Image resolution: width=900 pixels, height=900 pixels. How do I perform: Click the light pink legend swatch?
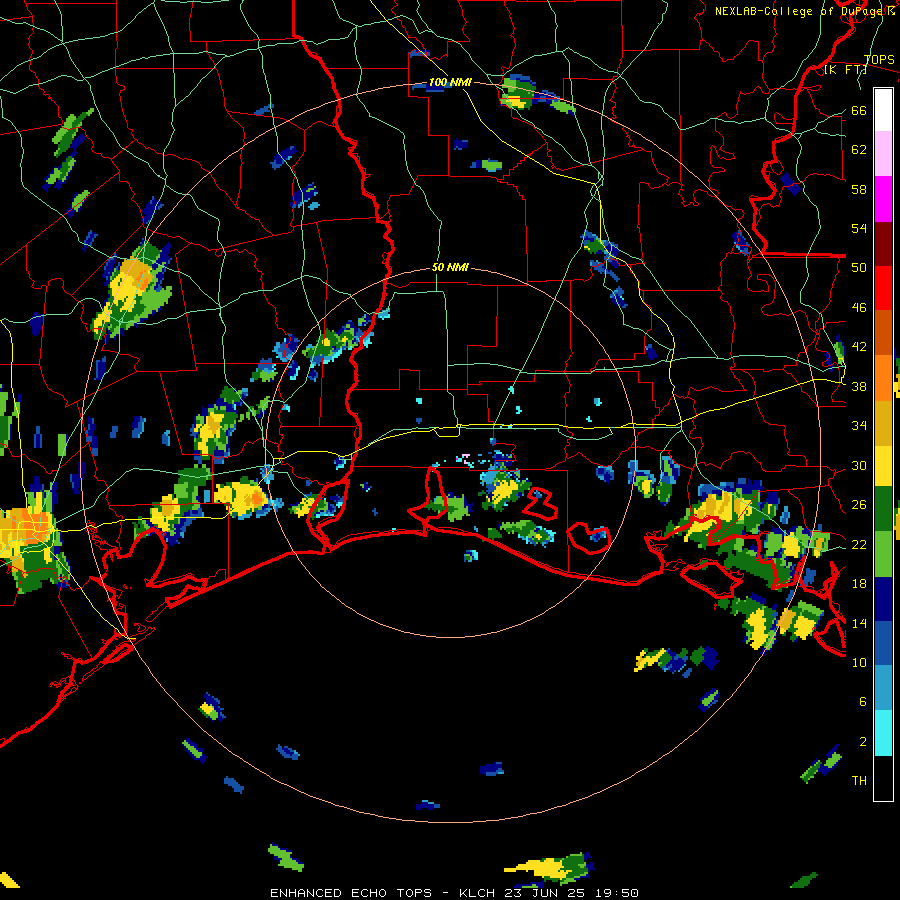(x=883, y=154)
